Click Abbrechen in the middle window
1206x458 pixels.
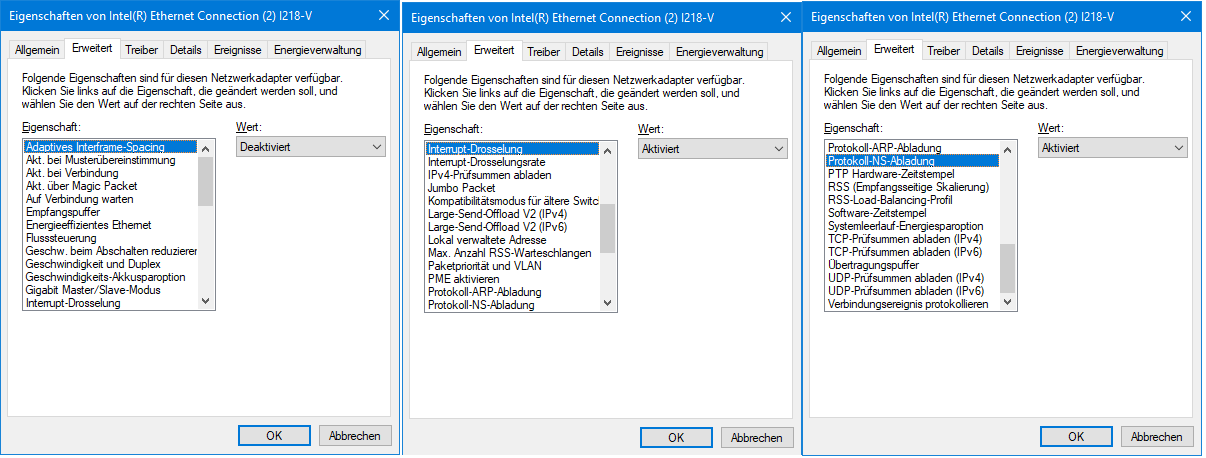coord(757,437)
